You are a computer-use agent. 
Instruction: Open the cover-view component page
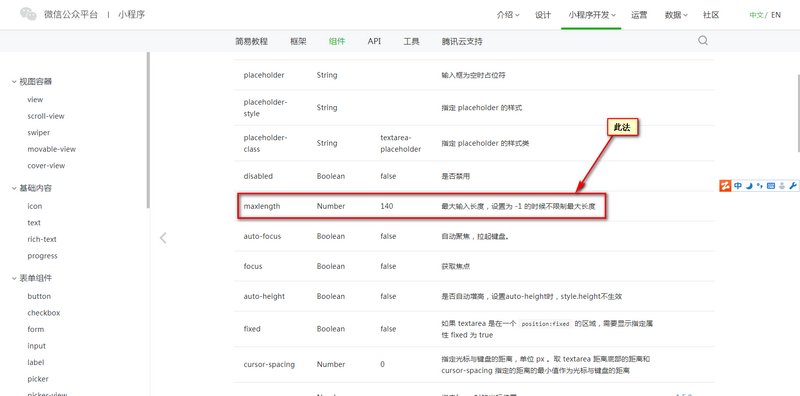(46, 166)
